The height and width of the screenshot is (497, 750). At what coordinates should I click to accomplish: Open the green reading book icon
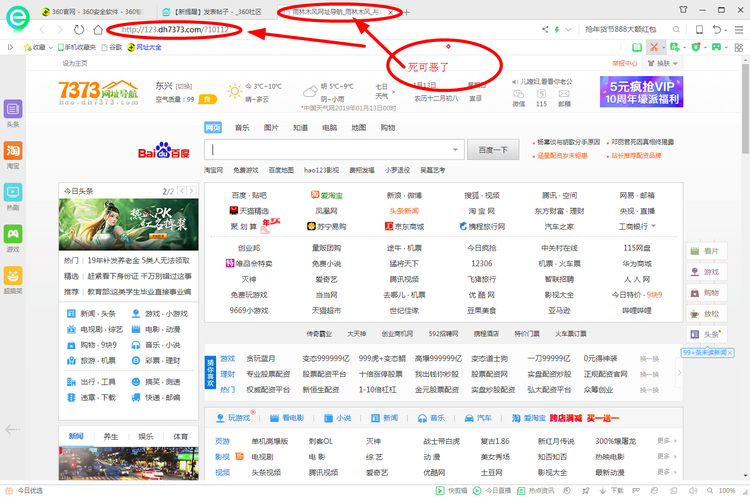coord(637,47)
